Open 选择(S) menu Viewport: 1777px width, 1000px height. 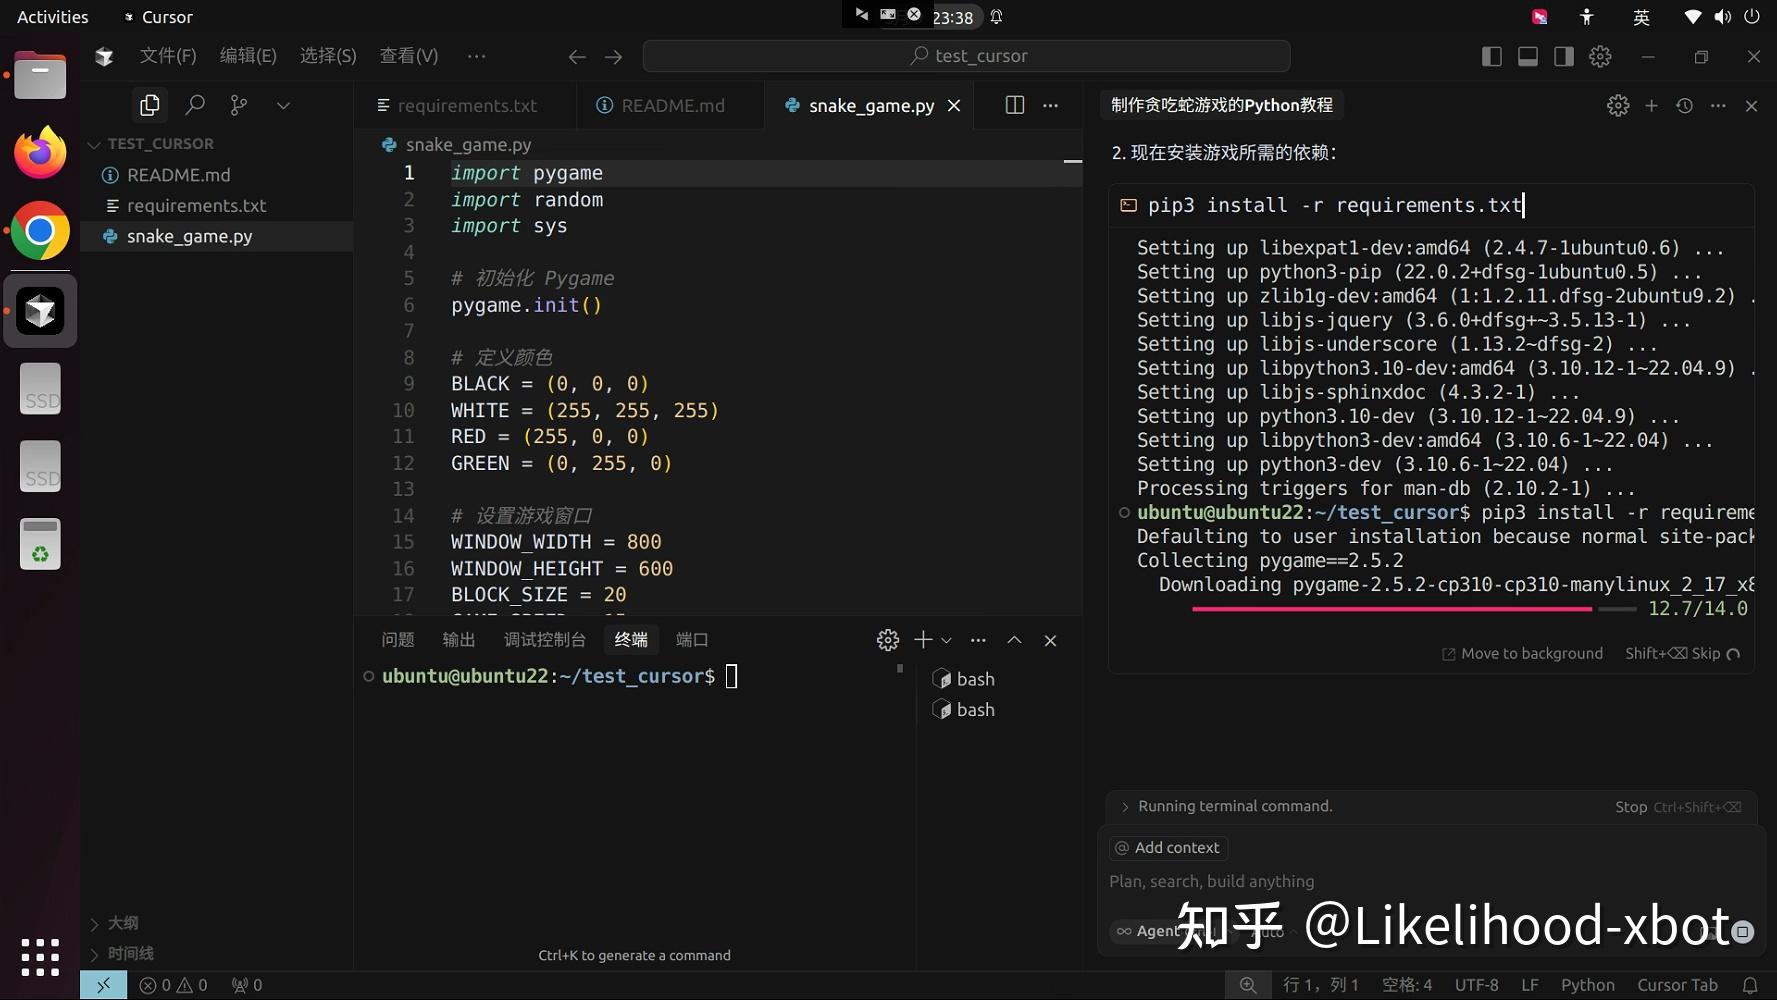click(328, 56)
